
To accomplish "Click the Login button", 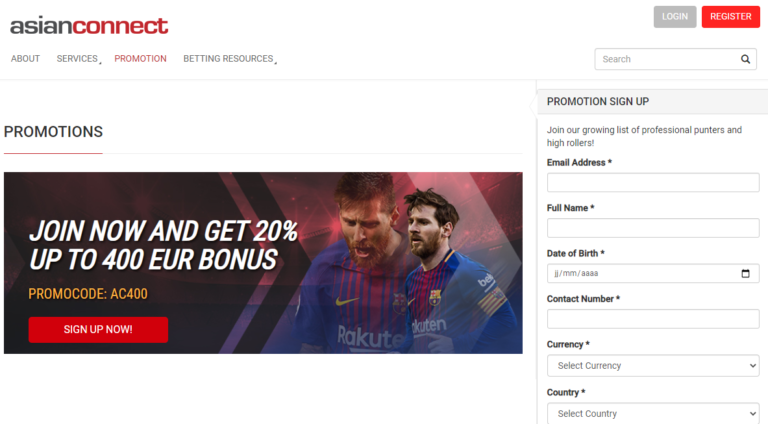I will click(x=674, y=17).
